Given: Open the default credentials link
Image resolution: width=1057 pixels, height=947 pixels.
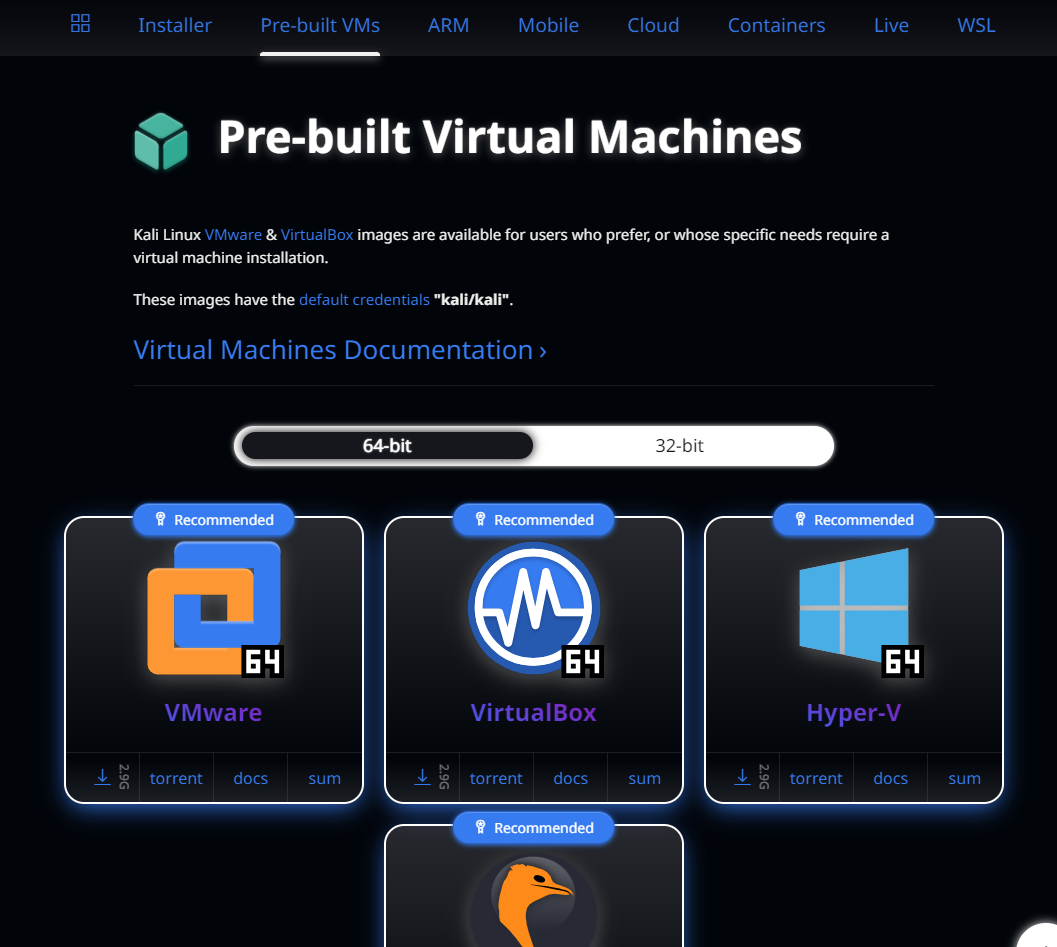Looking at the screenshot, I should click(364, 299).
